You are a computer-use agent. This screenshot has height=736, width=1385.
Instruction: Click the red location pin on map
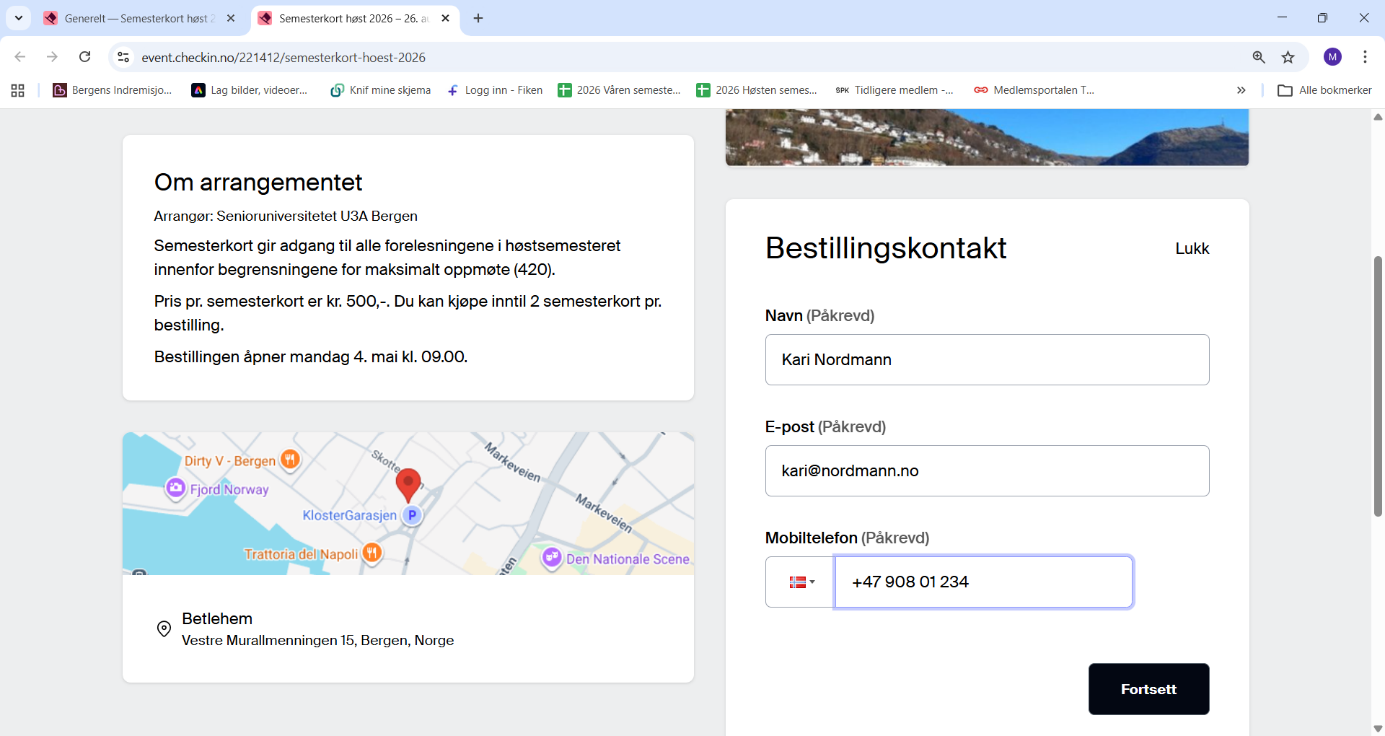tap(408, 484)
